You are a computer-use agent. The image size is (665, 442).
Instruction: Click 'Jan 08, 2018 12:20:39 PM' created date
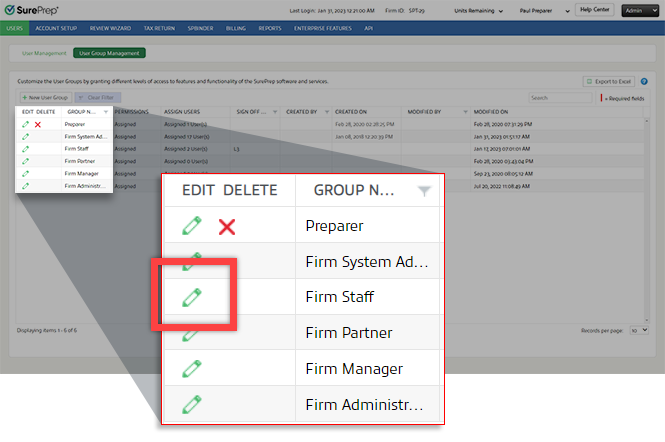tap(364, 137)
